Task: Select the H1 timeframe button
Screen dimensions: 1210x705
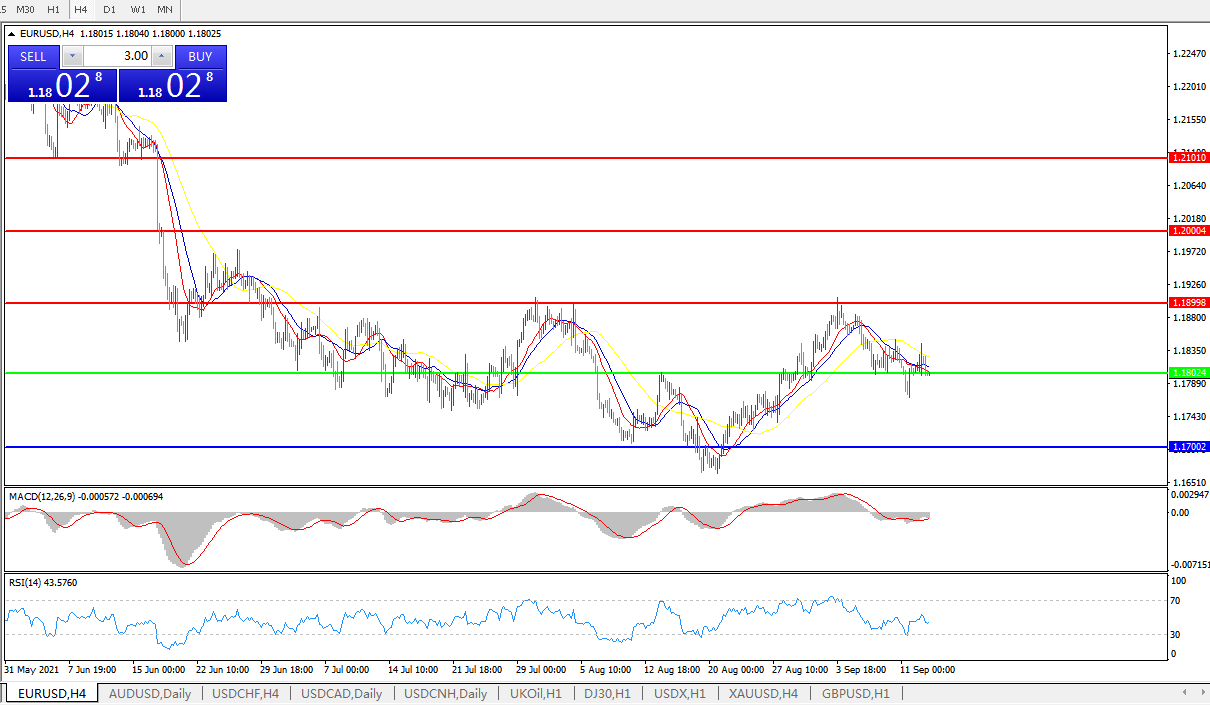Action: tap(54, 9)
